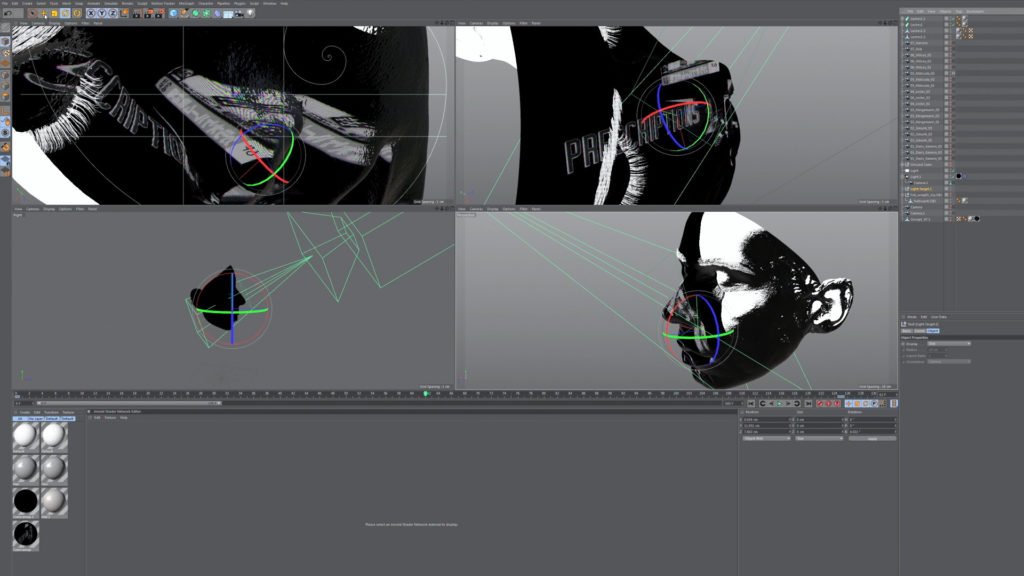Toggle the X axis lock
This screenshot has height=576, width=1024.
coord(91,13)
